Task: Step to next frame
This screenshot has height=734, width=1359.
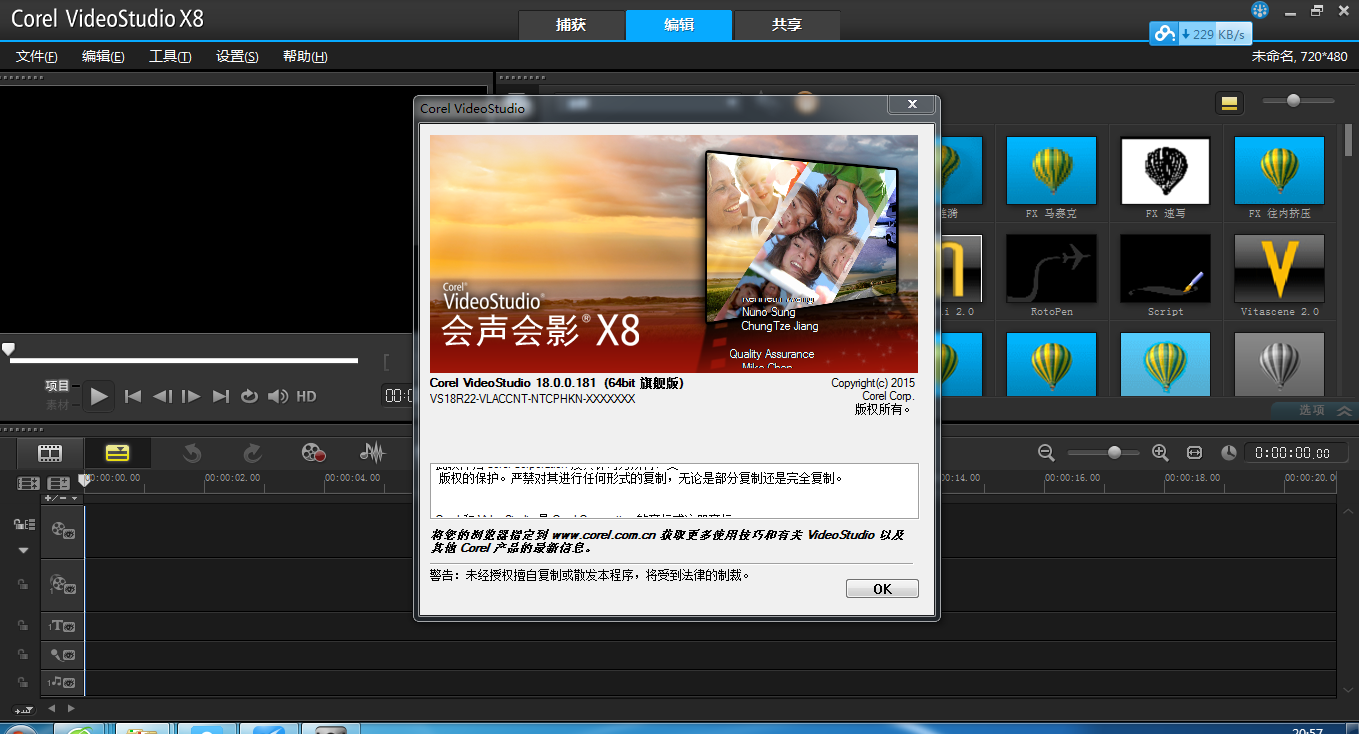Action: 191,396
